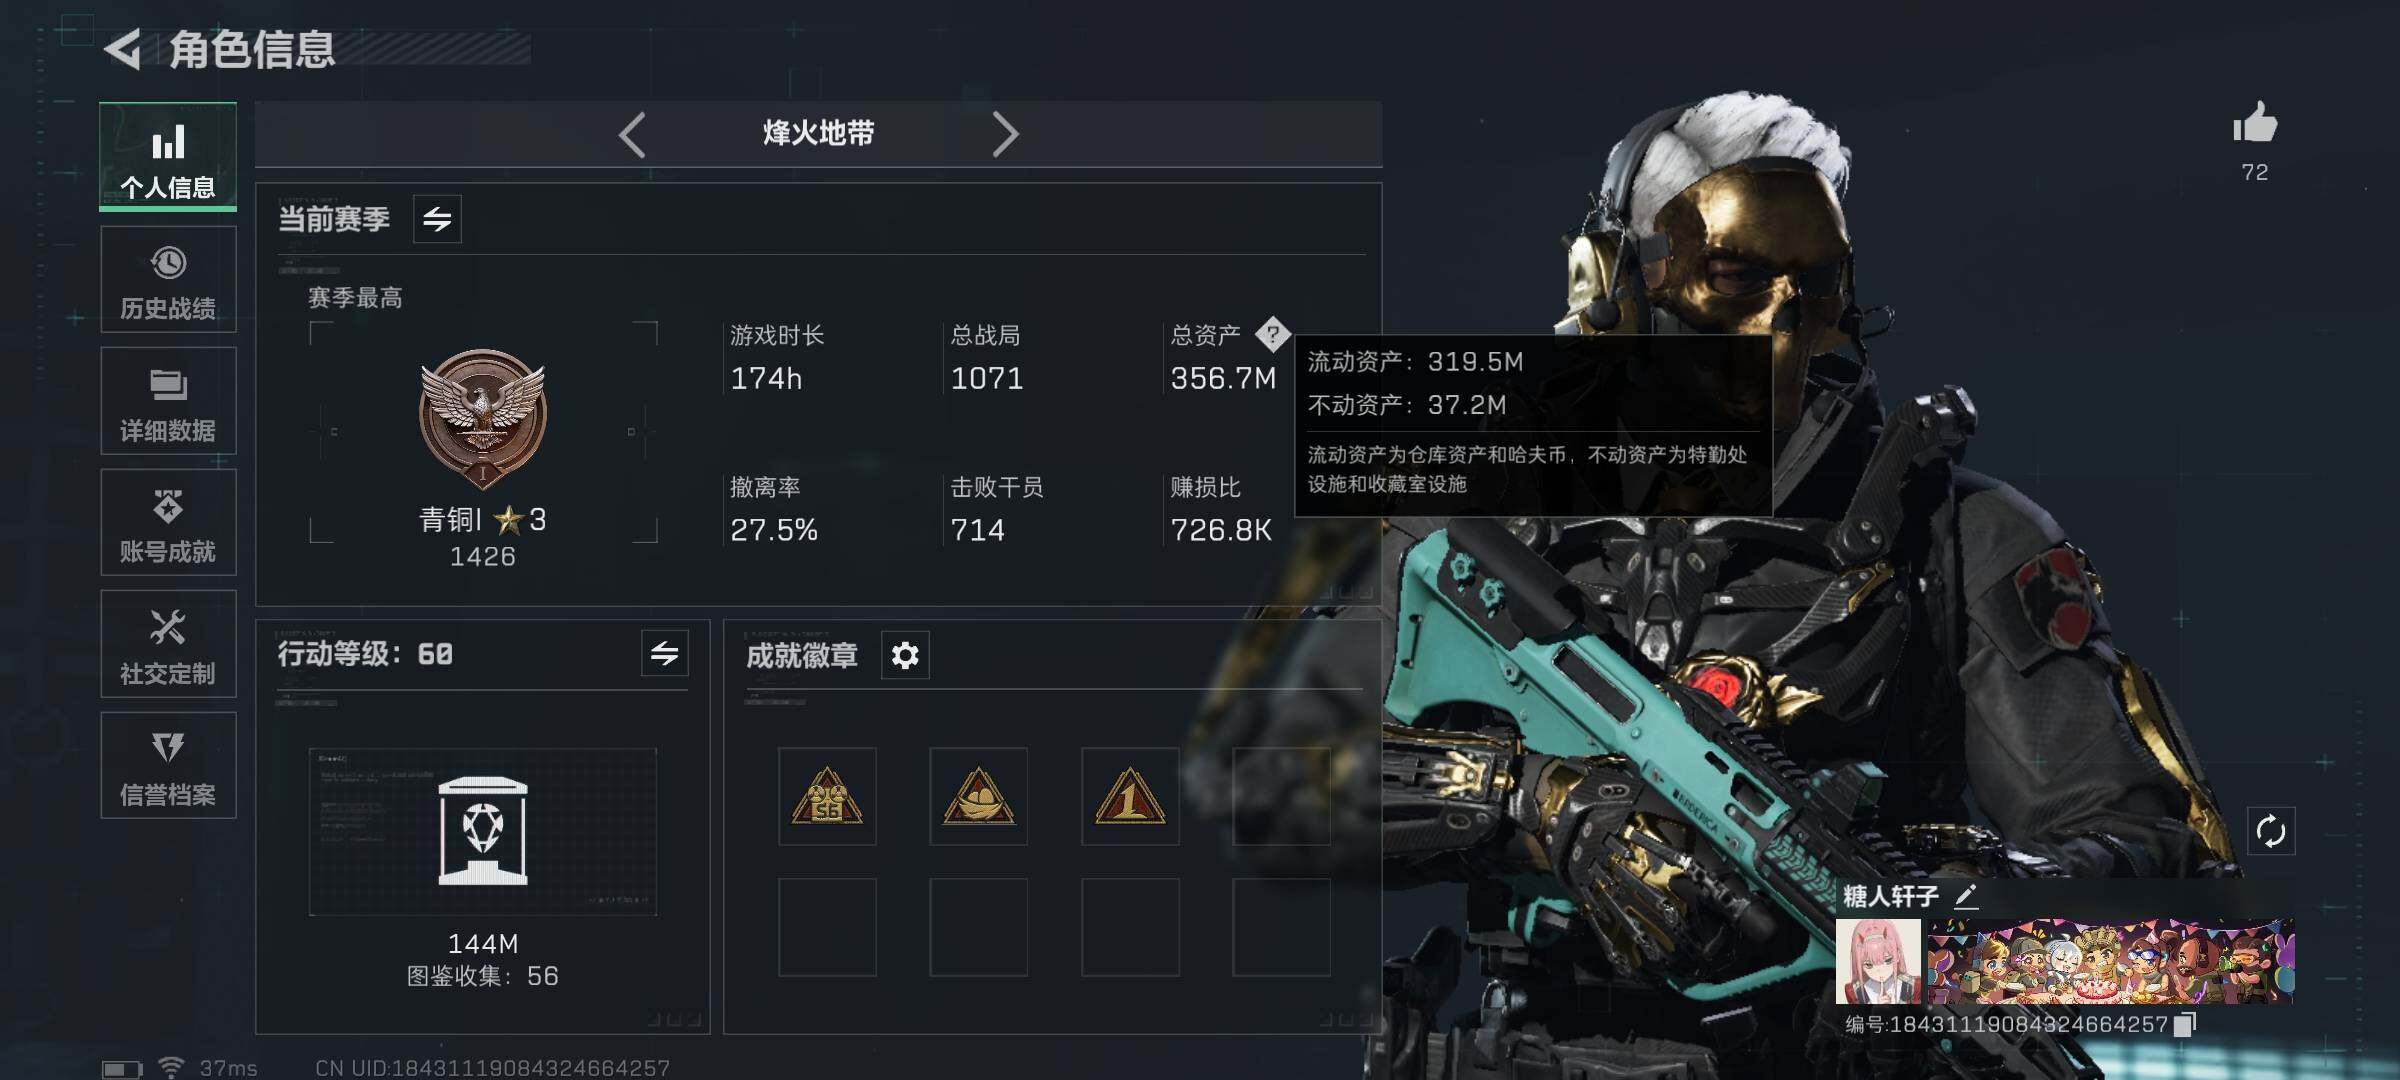The height and width of the screenshot is (1080, 2400).
Task: Toggle the 行动等级 swap button
Action: pyautogui.click(x=665, y=654)
